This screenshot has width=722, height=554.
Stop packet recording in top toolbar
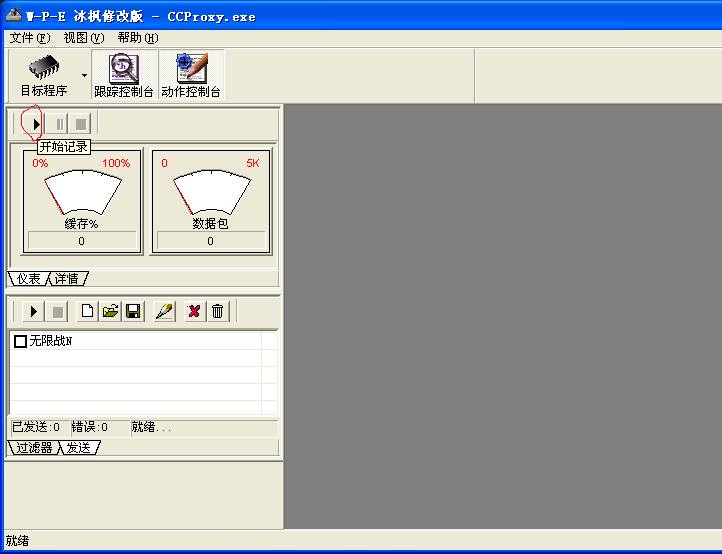coord(81,124)
